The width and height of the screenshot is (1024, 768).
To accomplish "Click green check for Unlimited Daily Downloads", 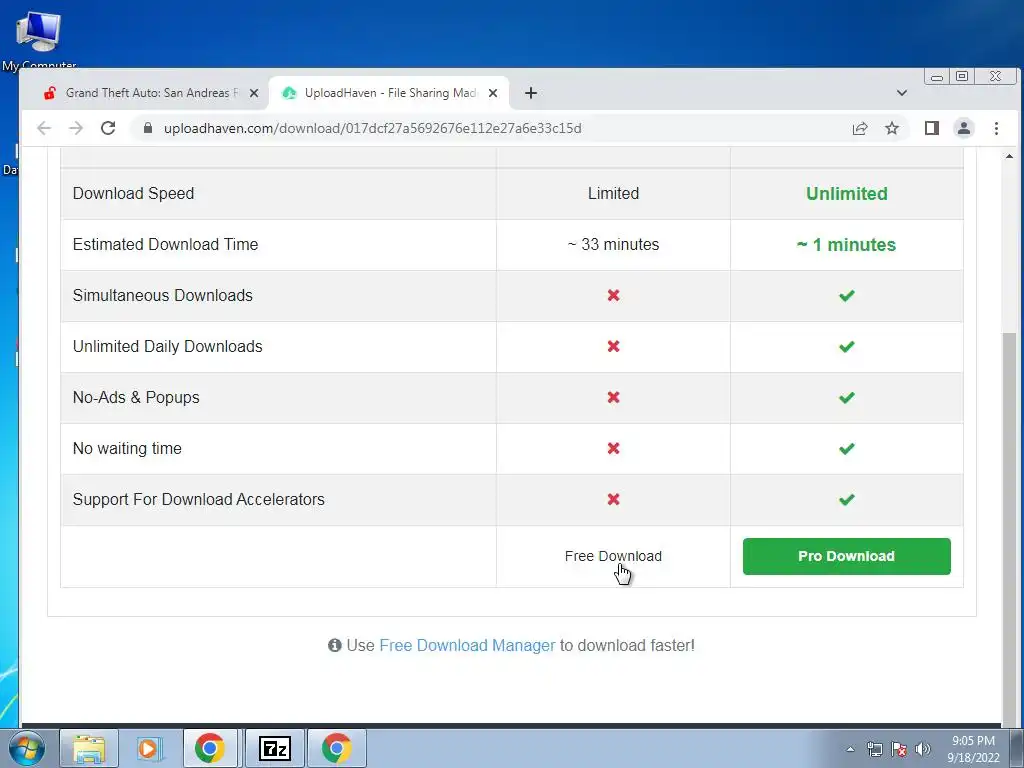I will (x=846, y=347).
